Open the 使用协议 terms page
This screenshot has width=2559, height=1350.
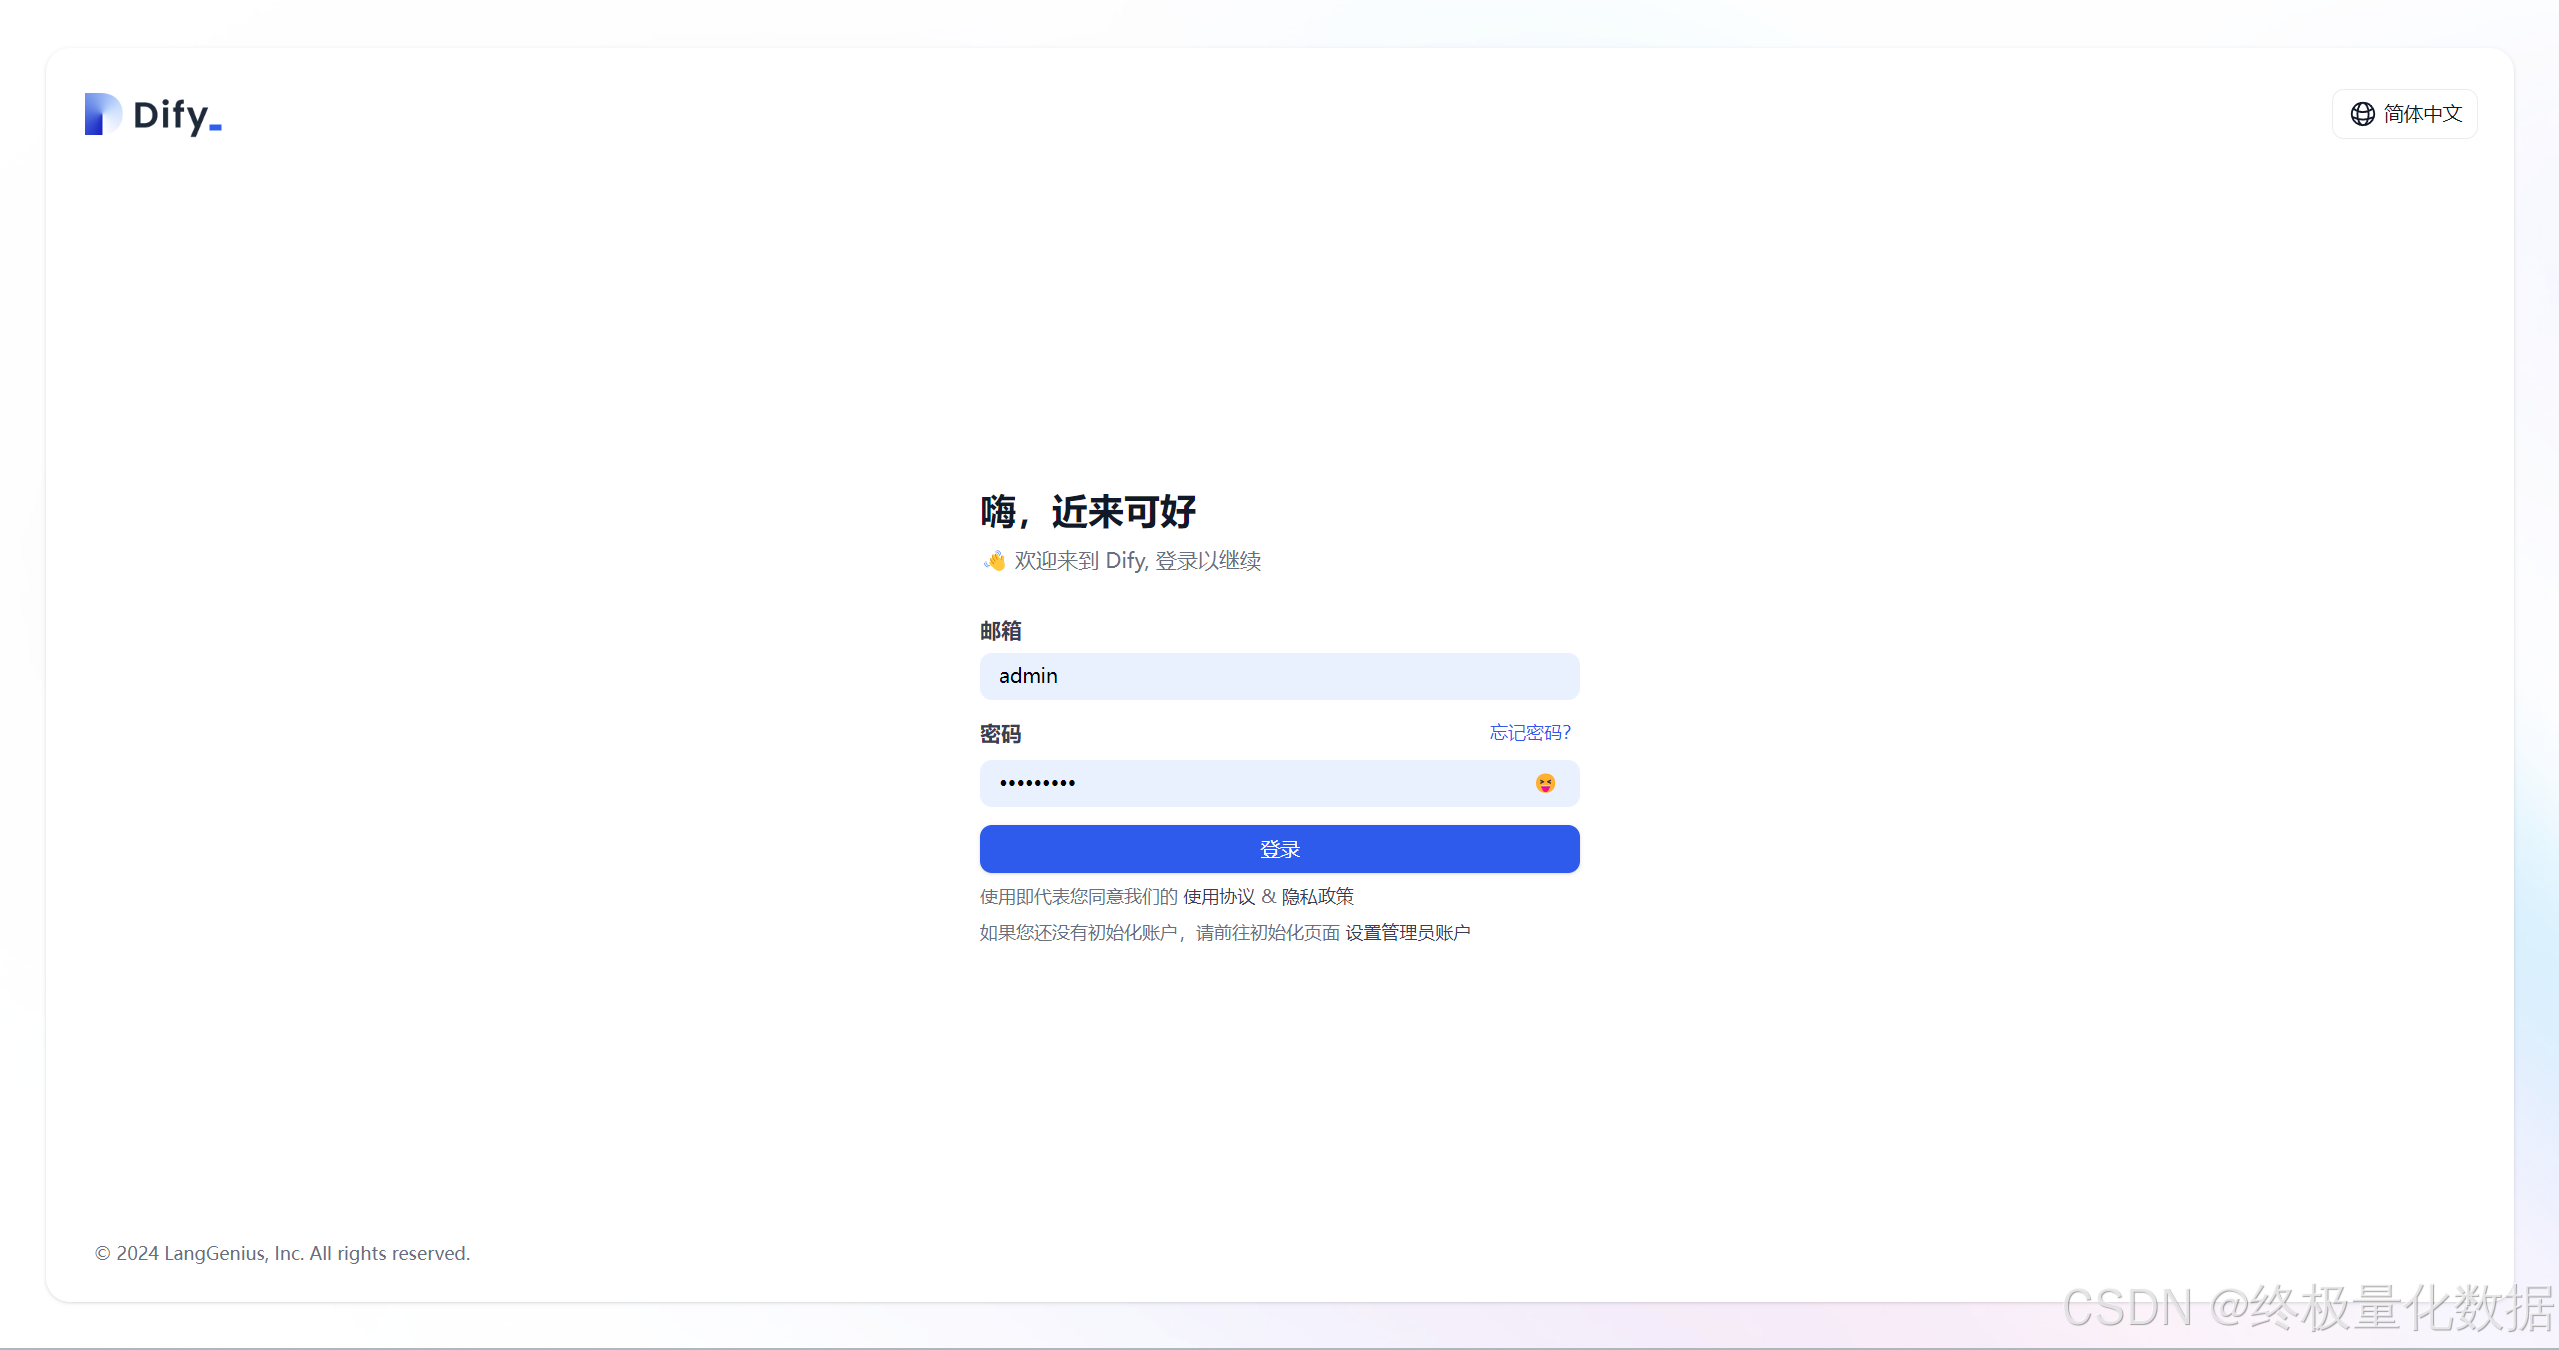click(x=1218, y=896)
